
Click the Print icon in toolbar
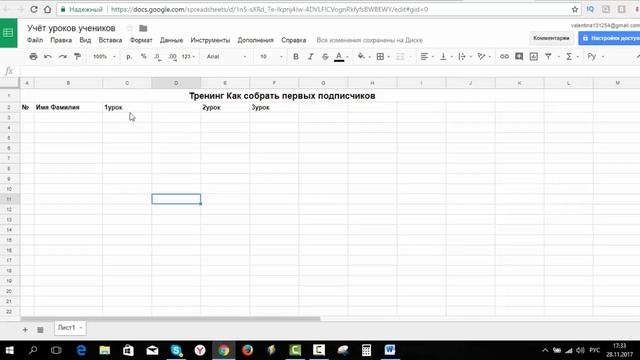pos(33,57)
